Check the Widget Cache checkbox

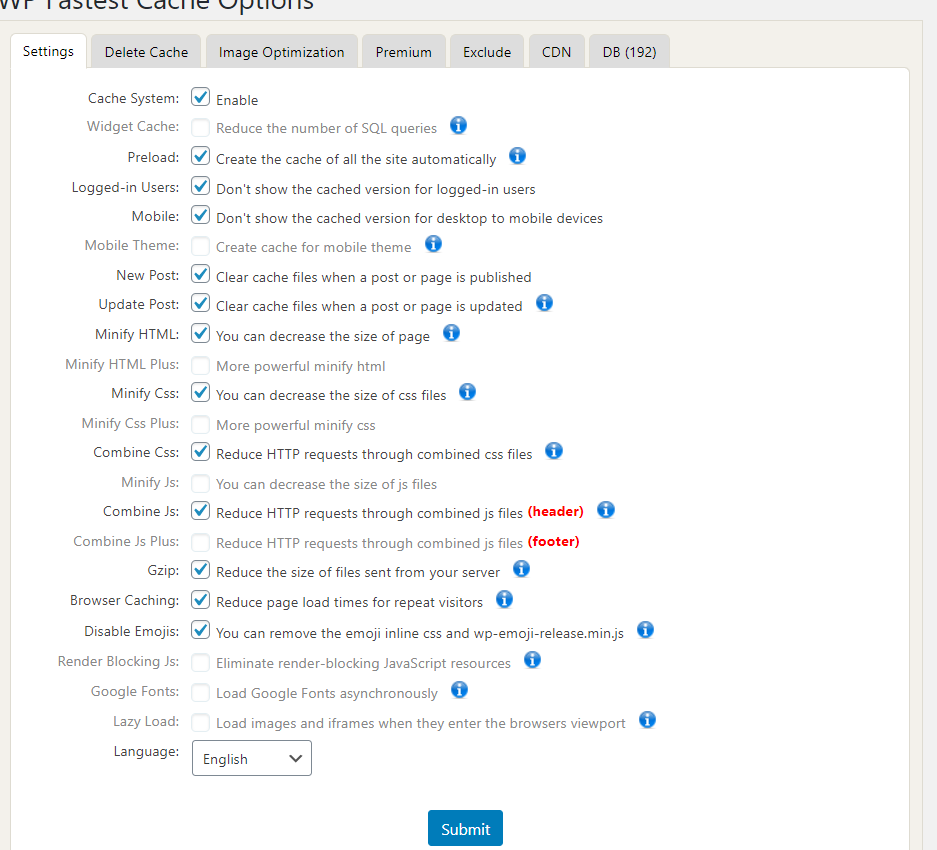coord(201,127)
